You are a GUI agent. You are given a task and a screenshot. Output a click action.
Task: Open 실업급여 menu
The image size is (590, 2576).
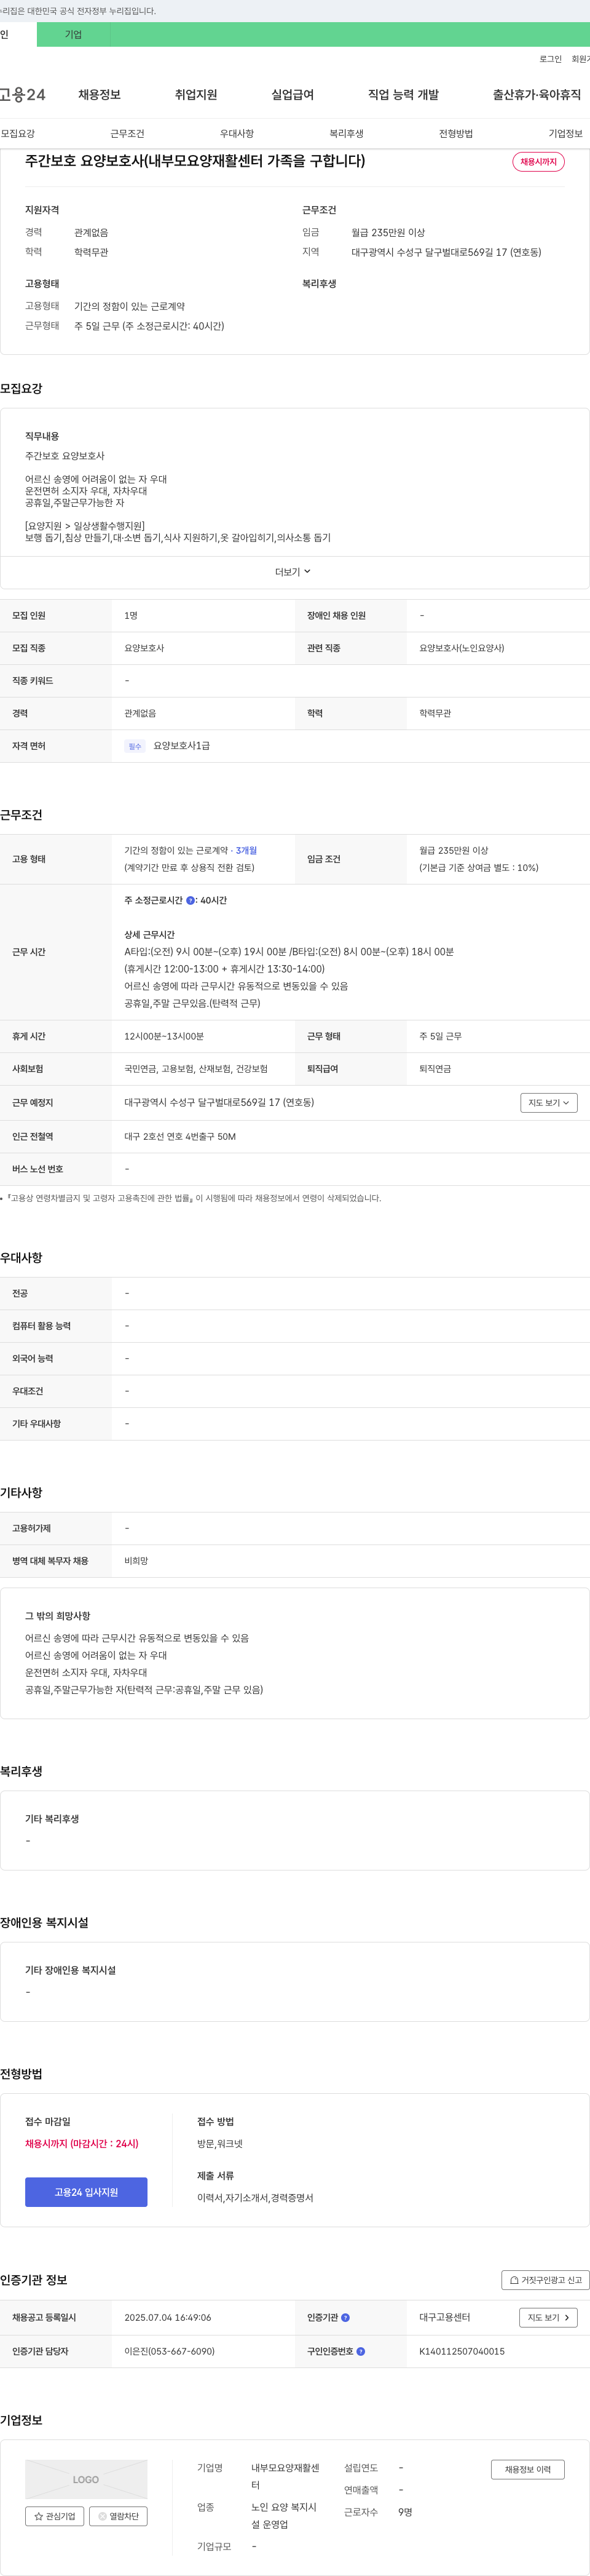292,95
